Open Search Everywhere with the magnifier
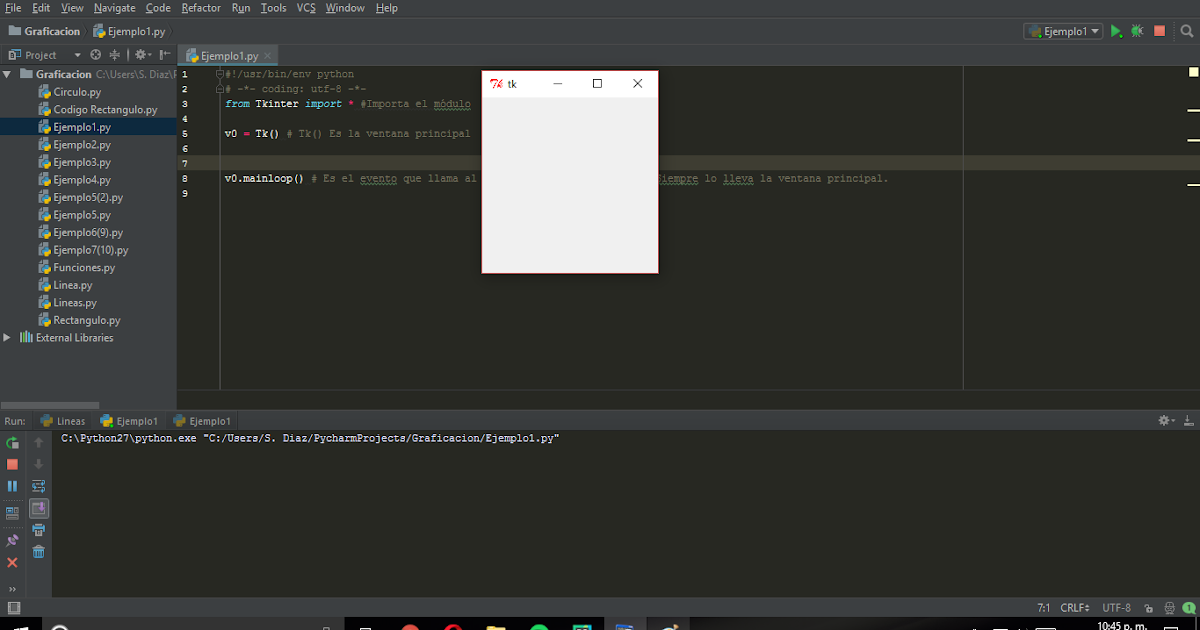The image size is (1200, 630). click(x=1186, y=31)
